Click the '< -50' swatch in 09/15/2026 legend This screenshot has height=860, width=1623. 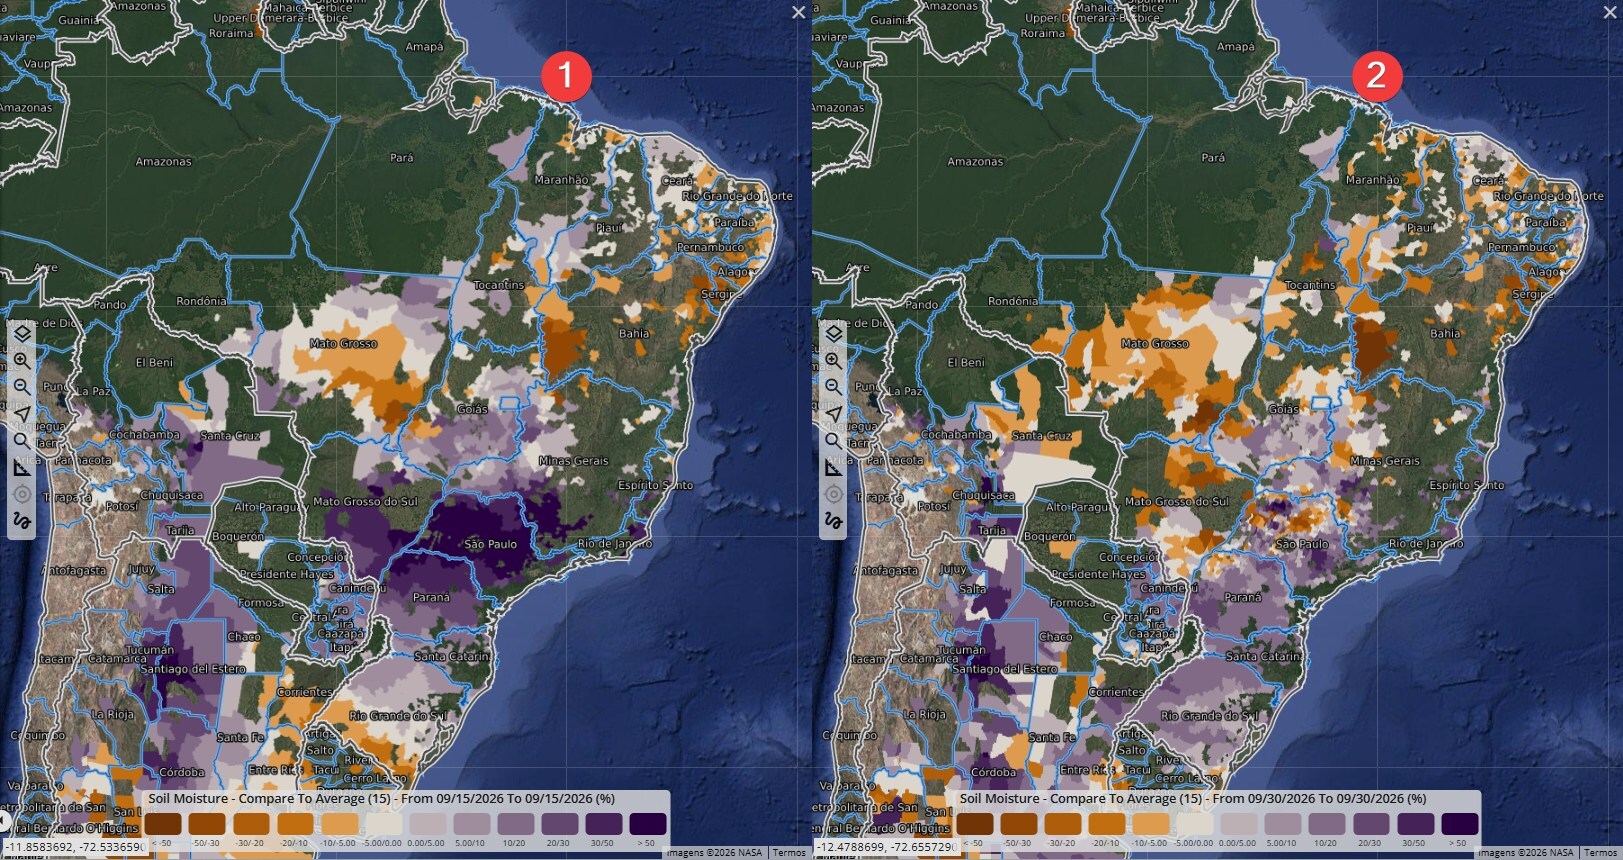point(163,824)
